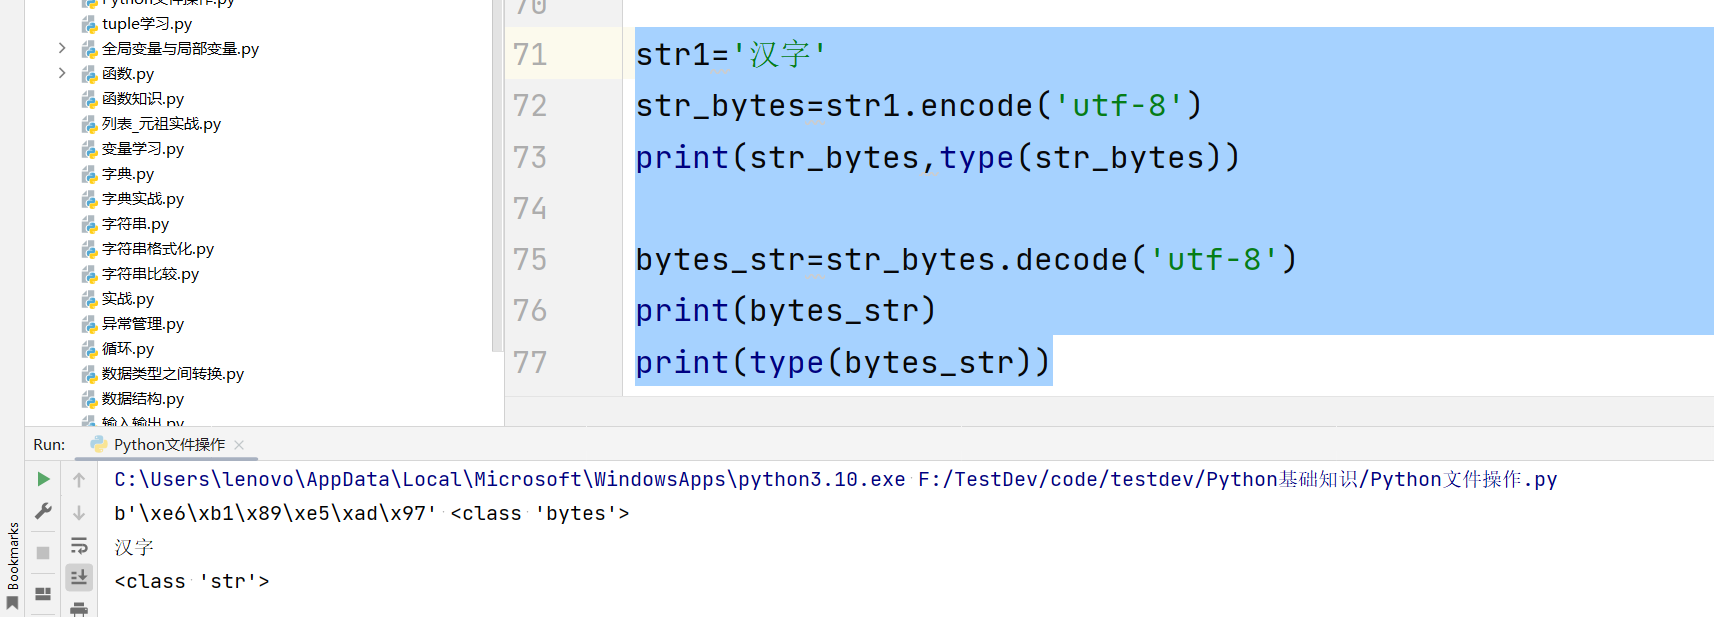The image size is (1714, 617).
Task: Click down arrow for next stack trace
Action: pyautogui.click(x=79, y=513)
